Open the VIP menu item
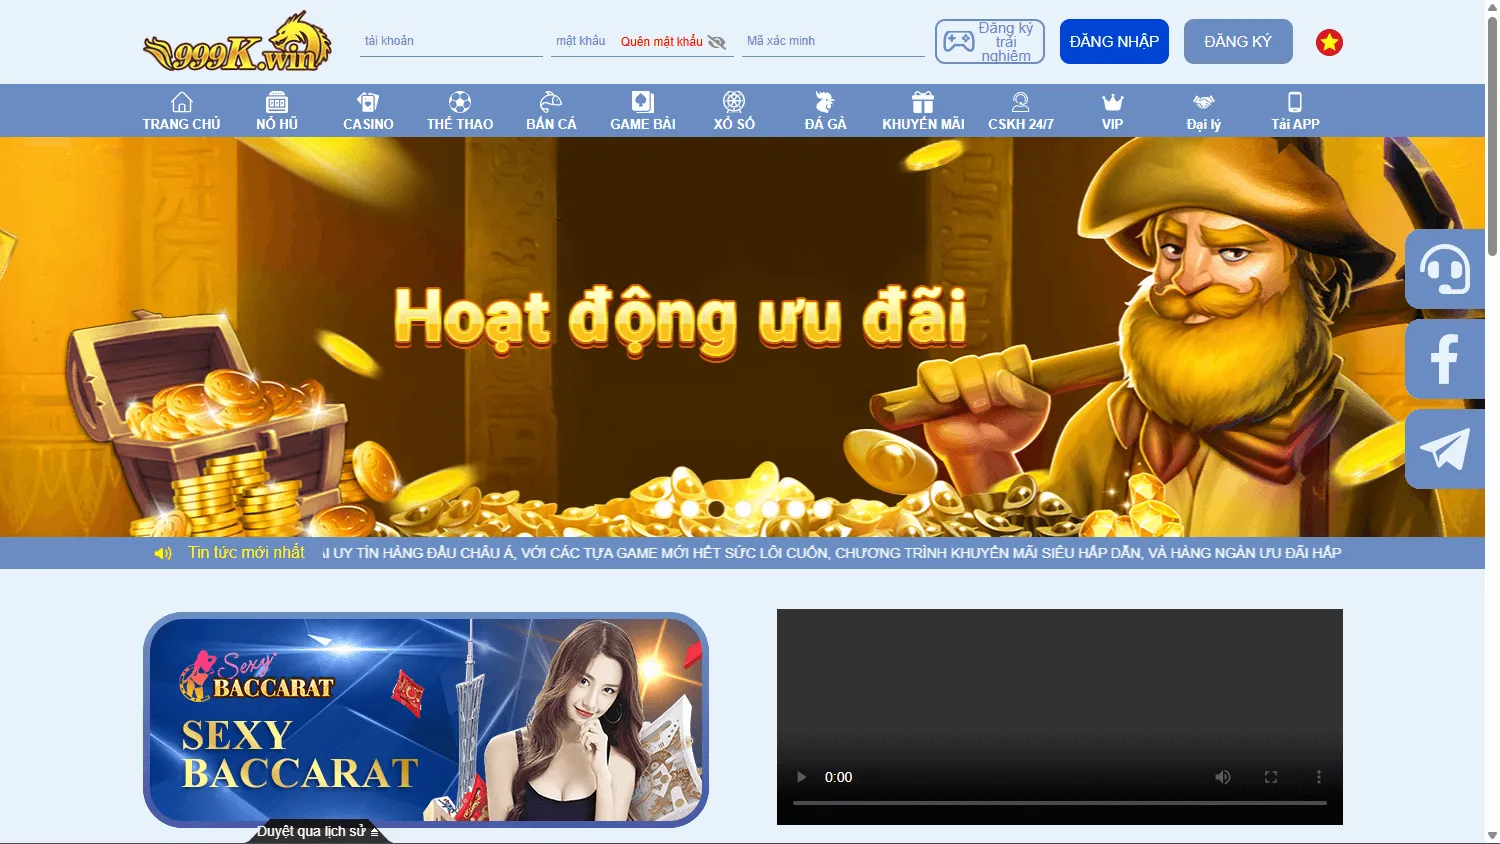This screenshot has height=844, width=1500. coord(1111,110)
